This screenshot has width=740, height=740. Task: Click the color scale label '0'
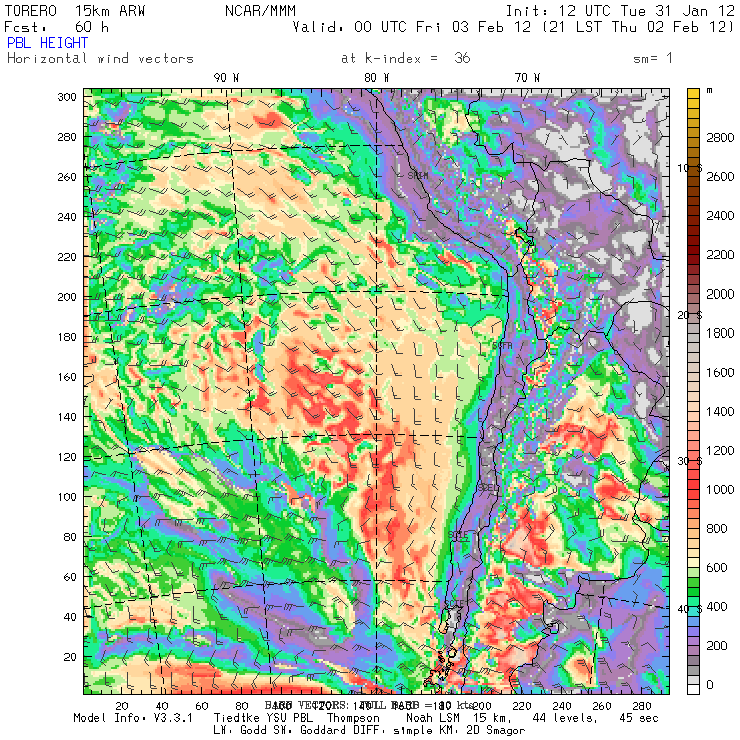[710, 685]
